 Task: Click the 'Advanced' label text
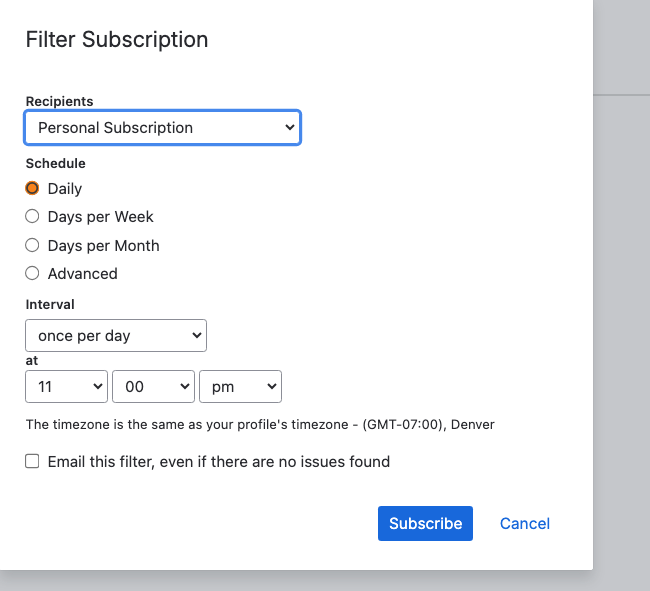tap(83, 274)
